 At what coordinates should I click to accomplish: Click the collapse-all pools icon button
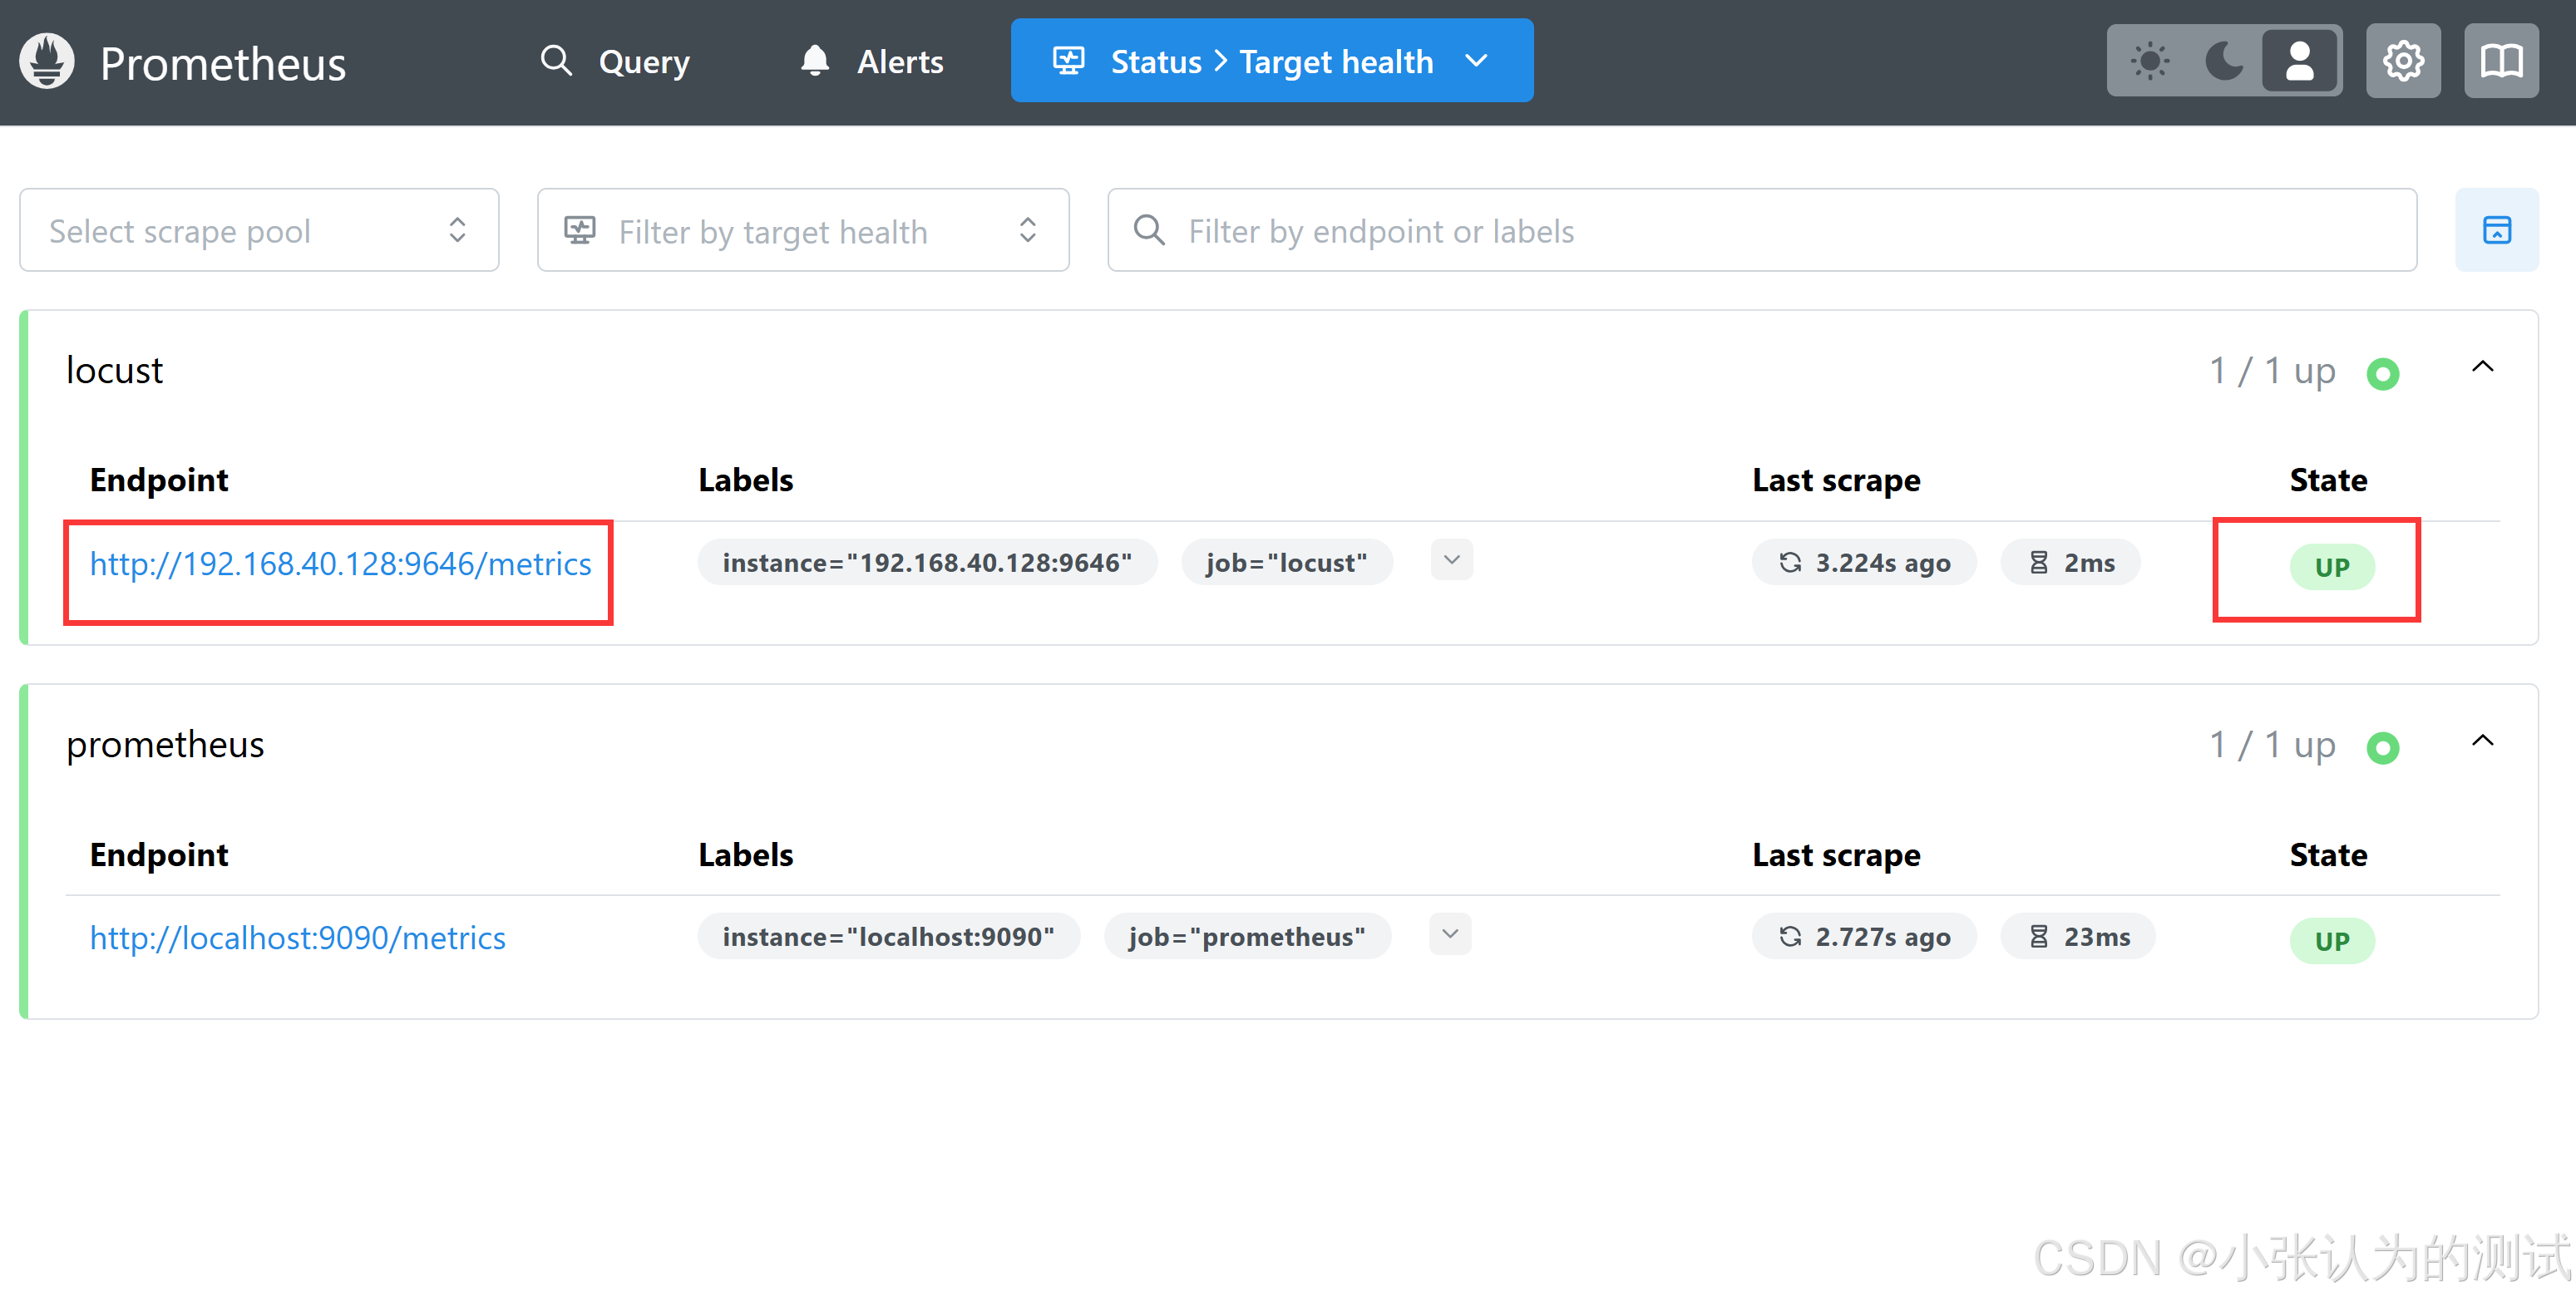click(2496, 231)
